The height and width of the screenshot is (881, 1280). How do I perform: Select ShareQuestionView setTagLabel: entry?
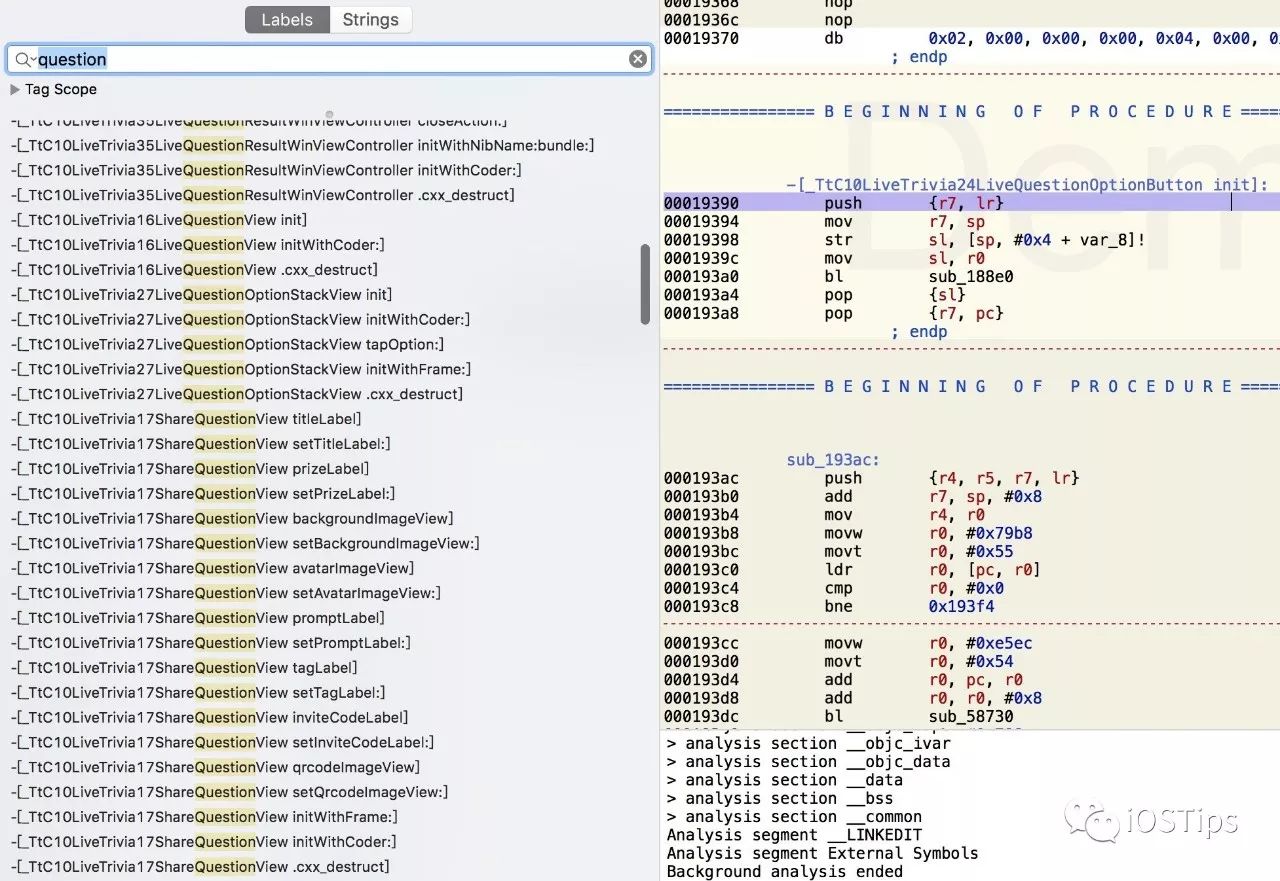click(198, 692)
